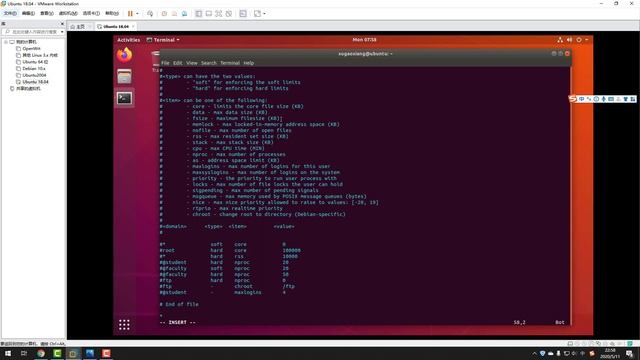Click send Ctrl+Alt+Del toolbar icon
This screenshot has width=640, height=360.
coord(150,13)
